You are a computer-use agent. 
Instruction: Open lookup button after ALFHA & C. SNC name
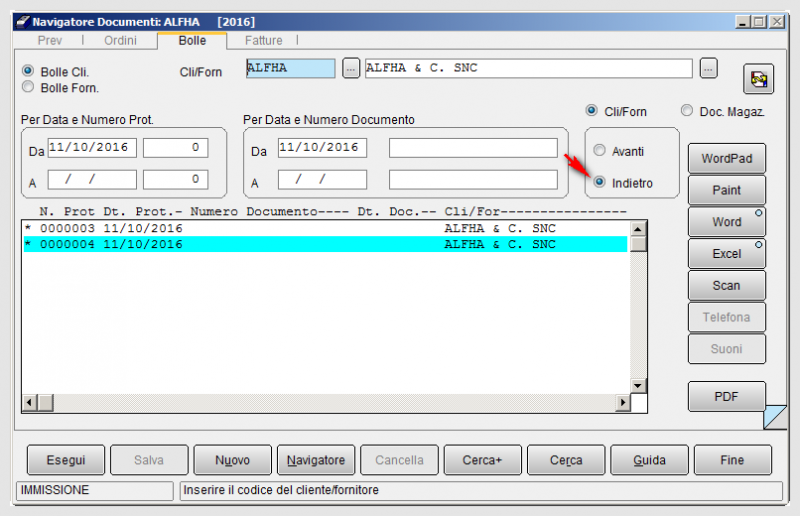click(x=708, y=68)
